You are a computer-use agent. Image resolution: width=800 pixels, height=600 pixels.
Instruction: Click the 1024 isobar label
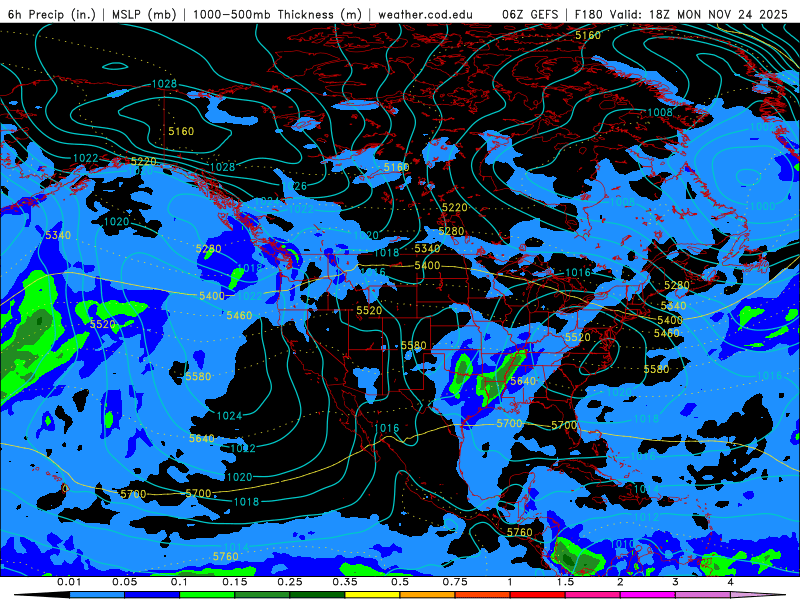pyautogui.click(x=229, y=416)
